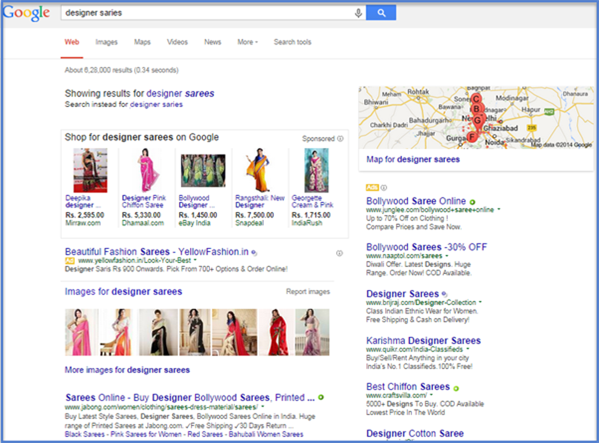Open Georgette Cream & Pink product image
This screenshot has height=443, width=600.
(316, 170)
